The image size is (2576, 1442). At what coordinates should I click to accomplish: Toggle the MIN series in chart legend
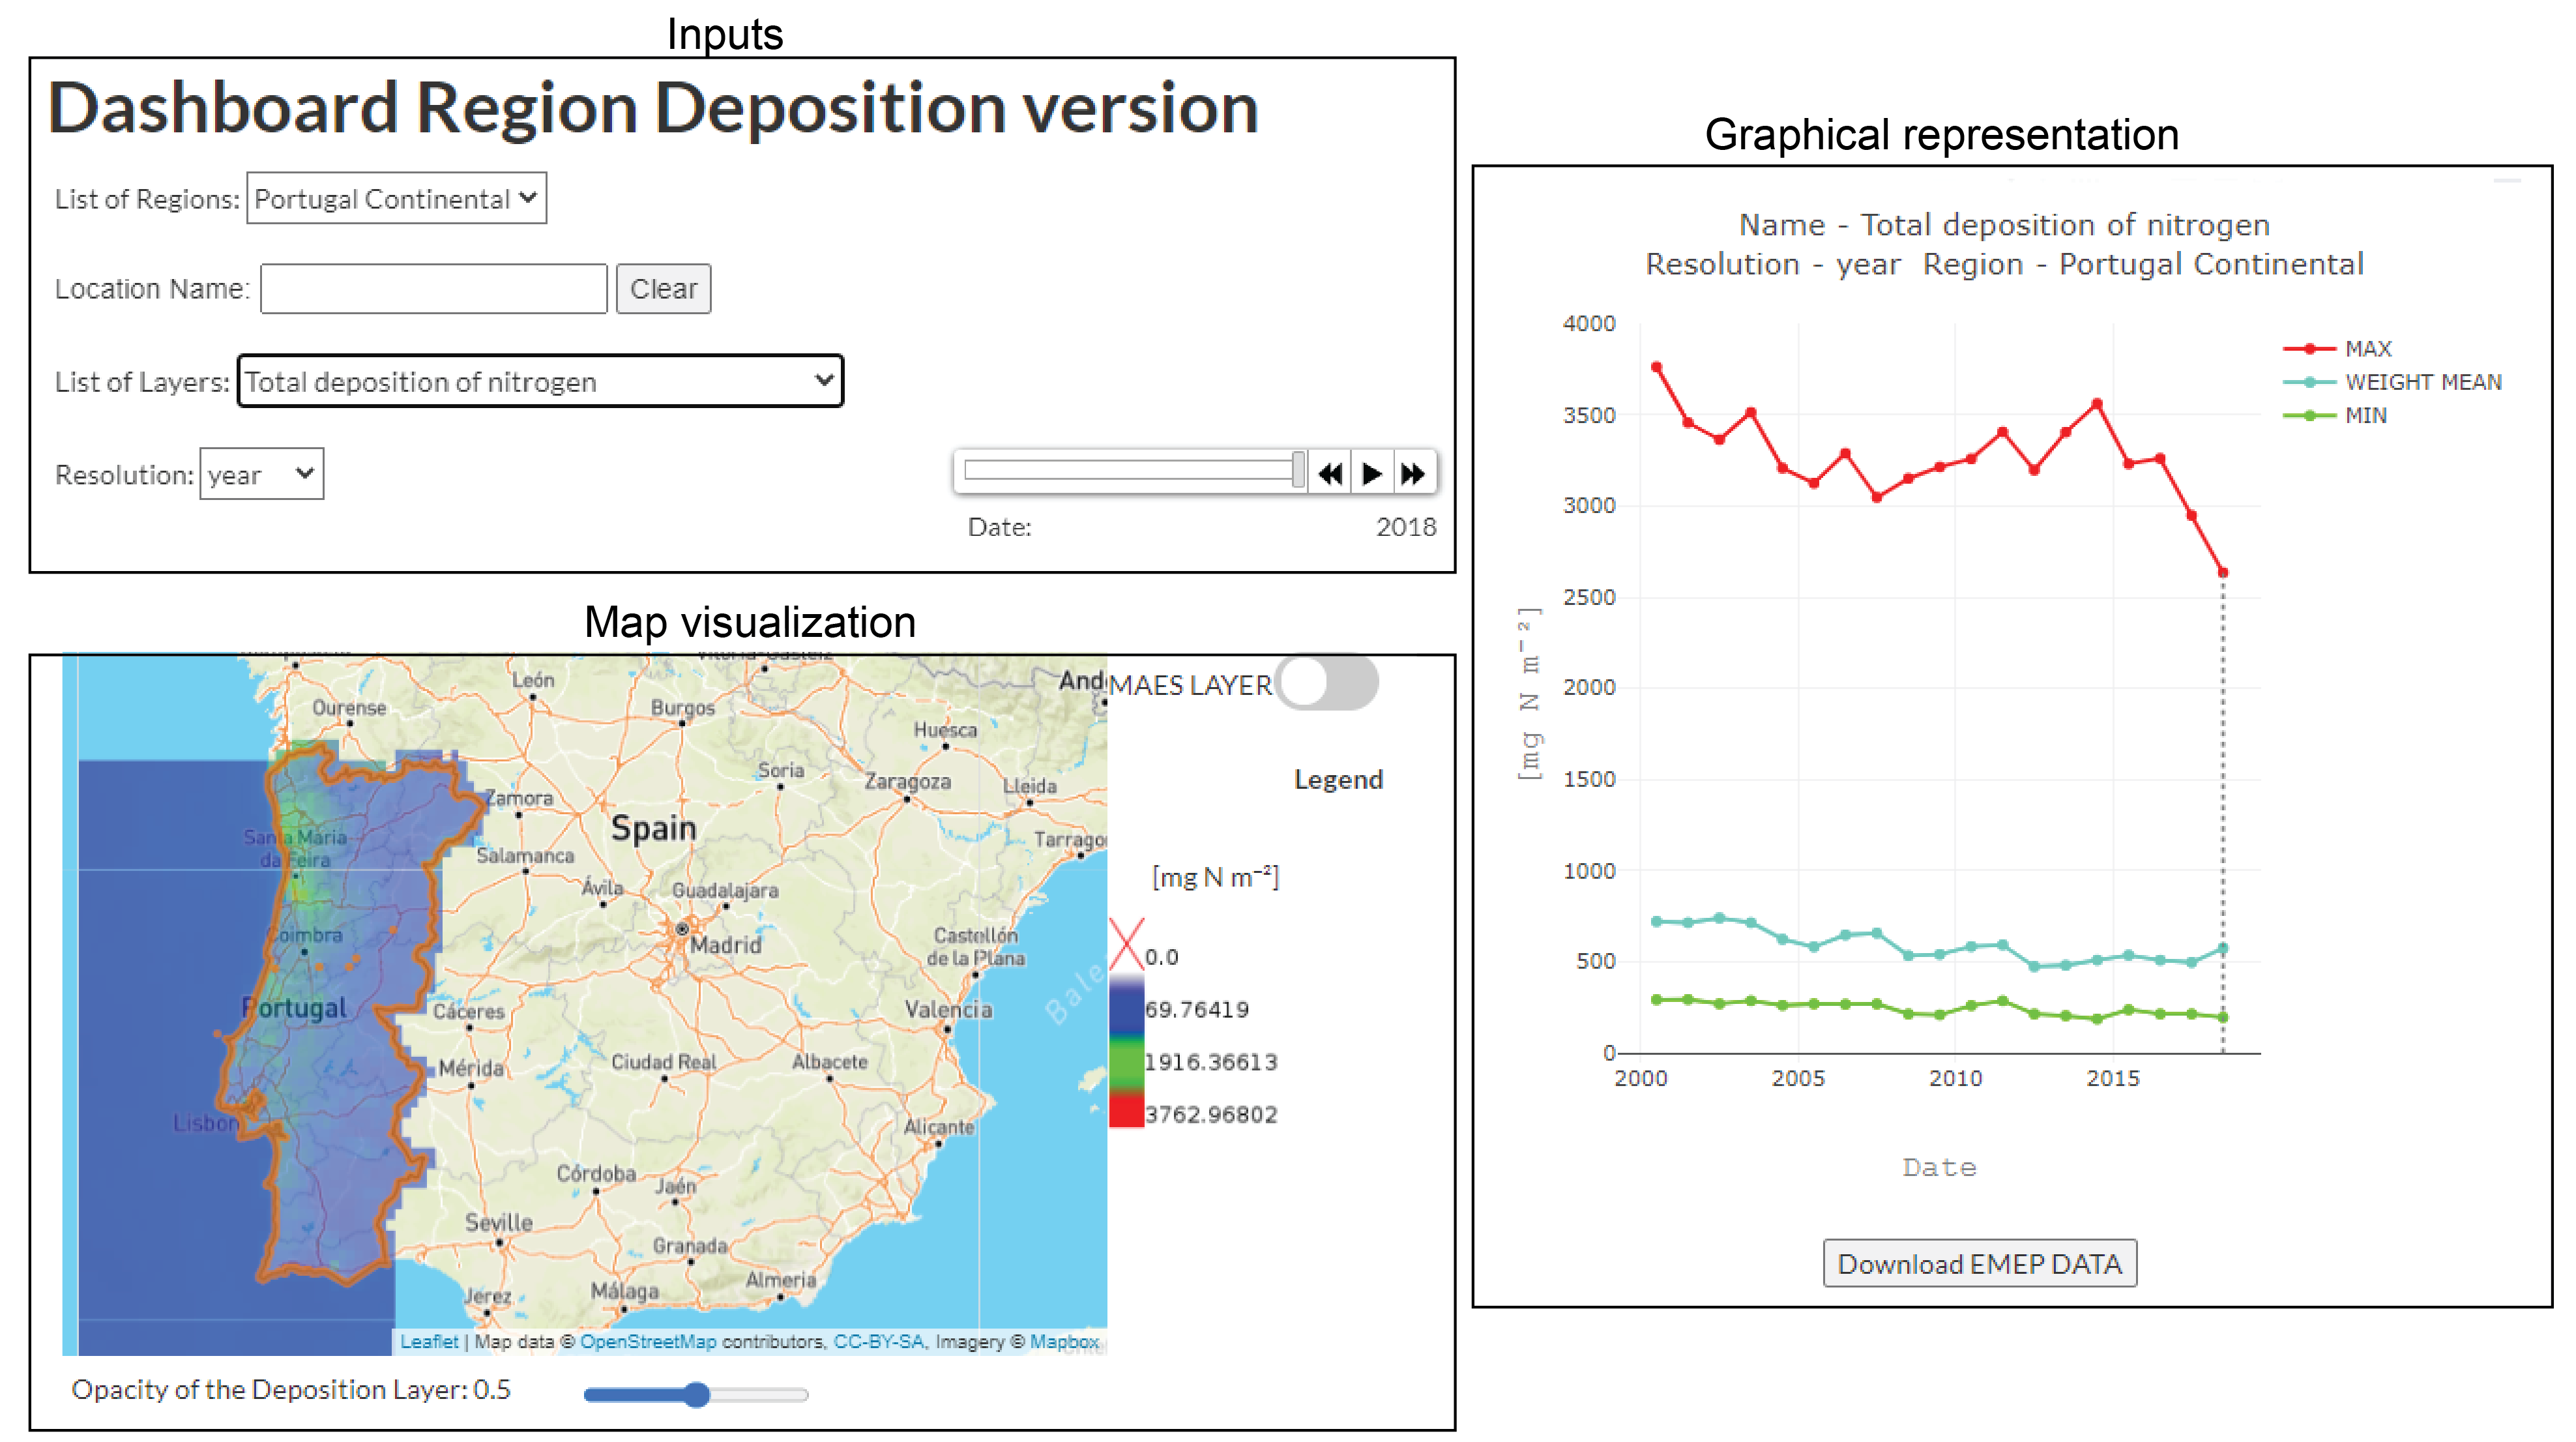coord(2365,415)
